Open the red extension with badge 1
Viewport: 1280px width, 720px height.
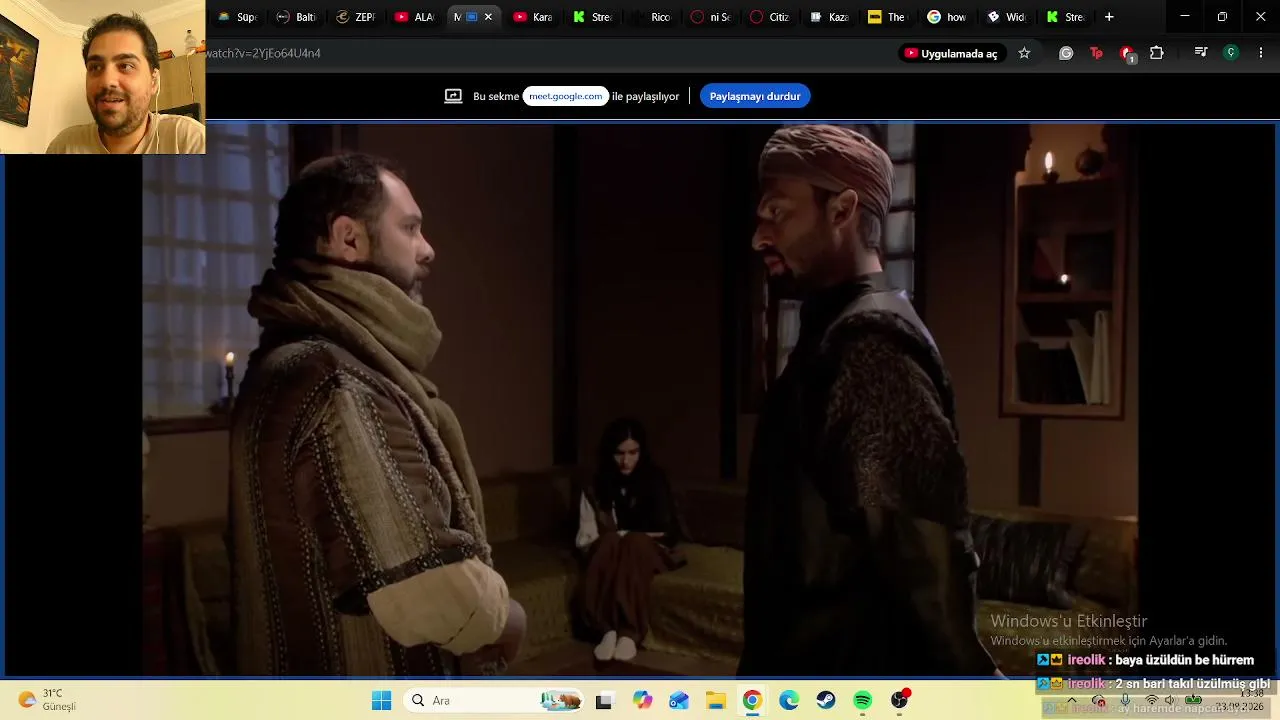pos(1127,54)
